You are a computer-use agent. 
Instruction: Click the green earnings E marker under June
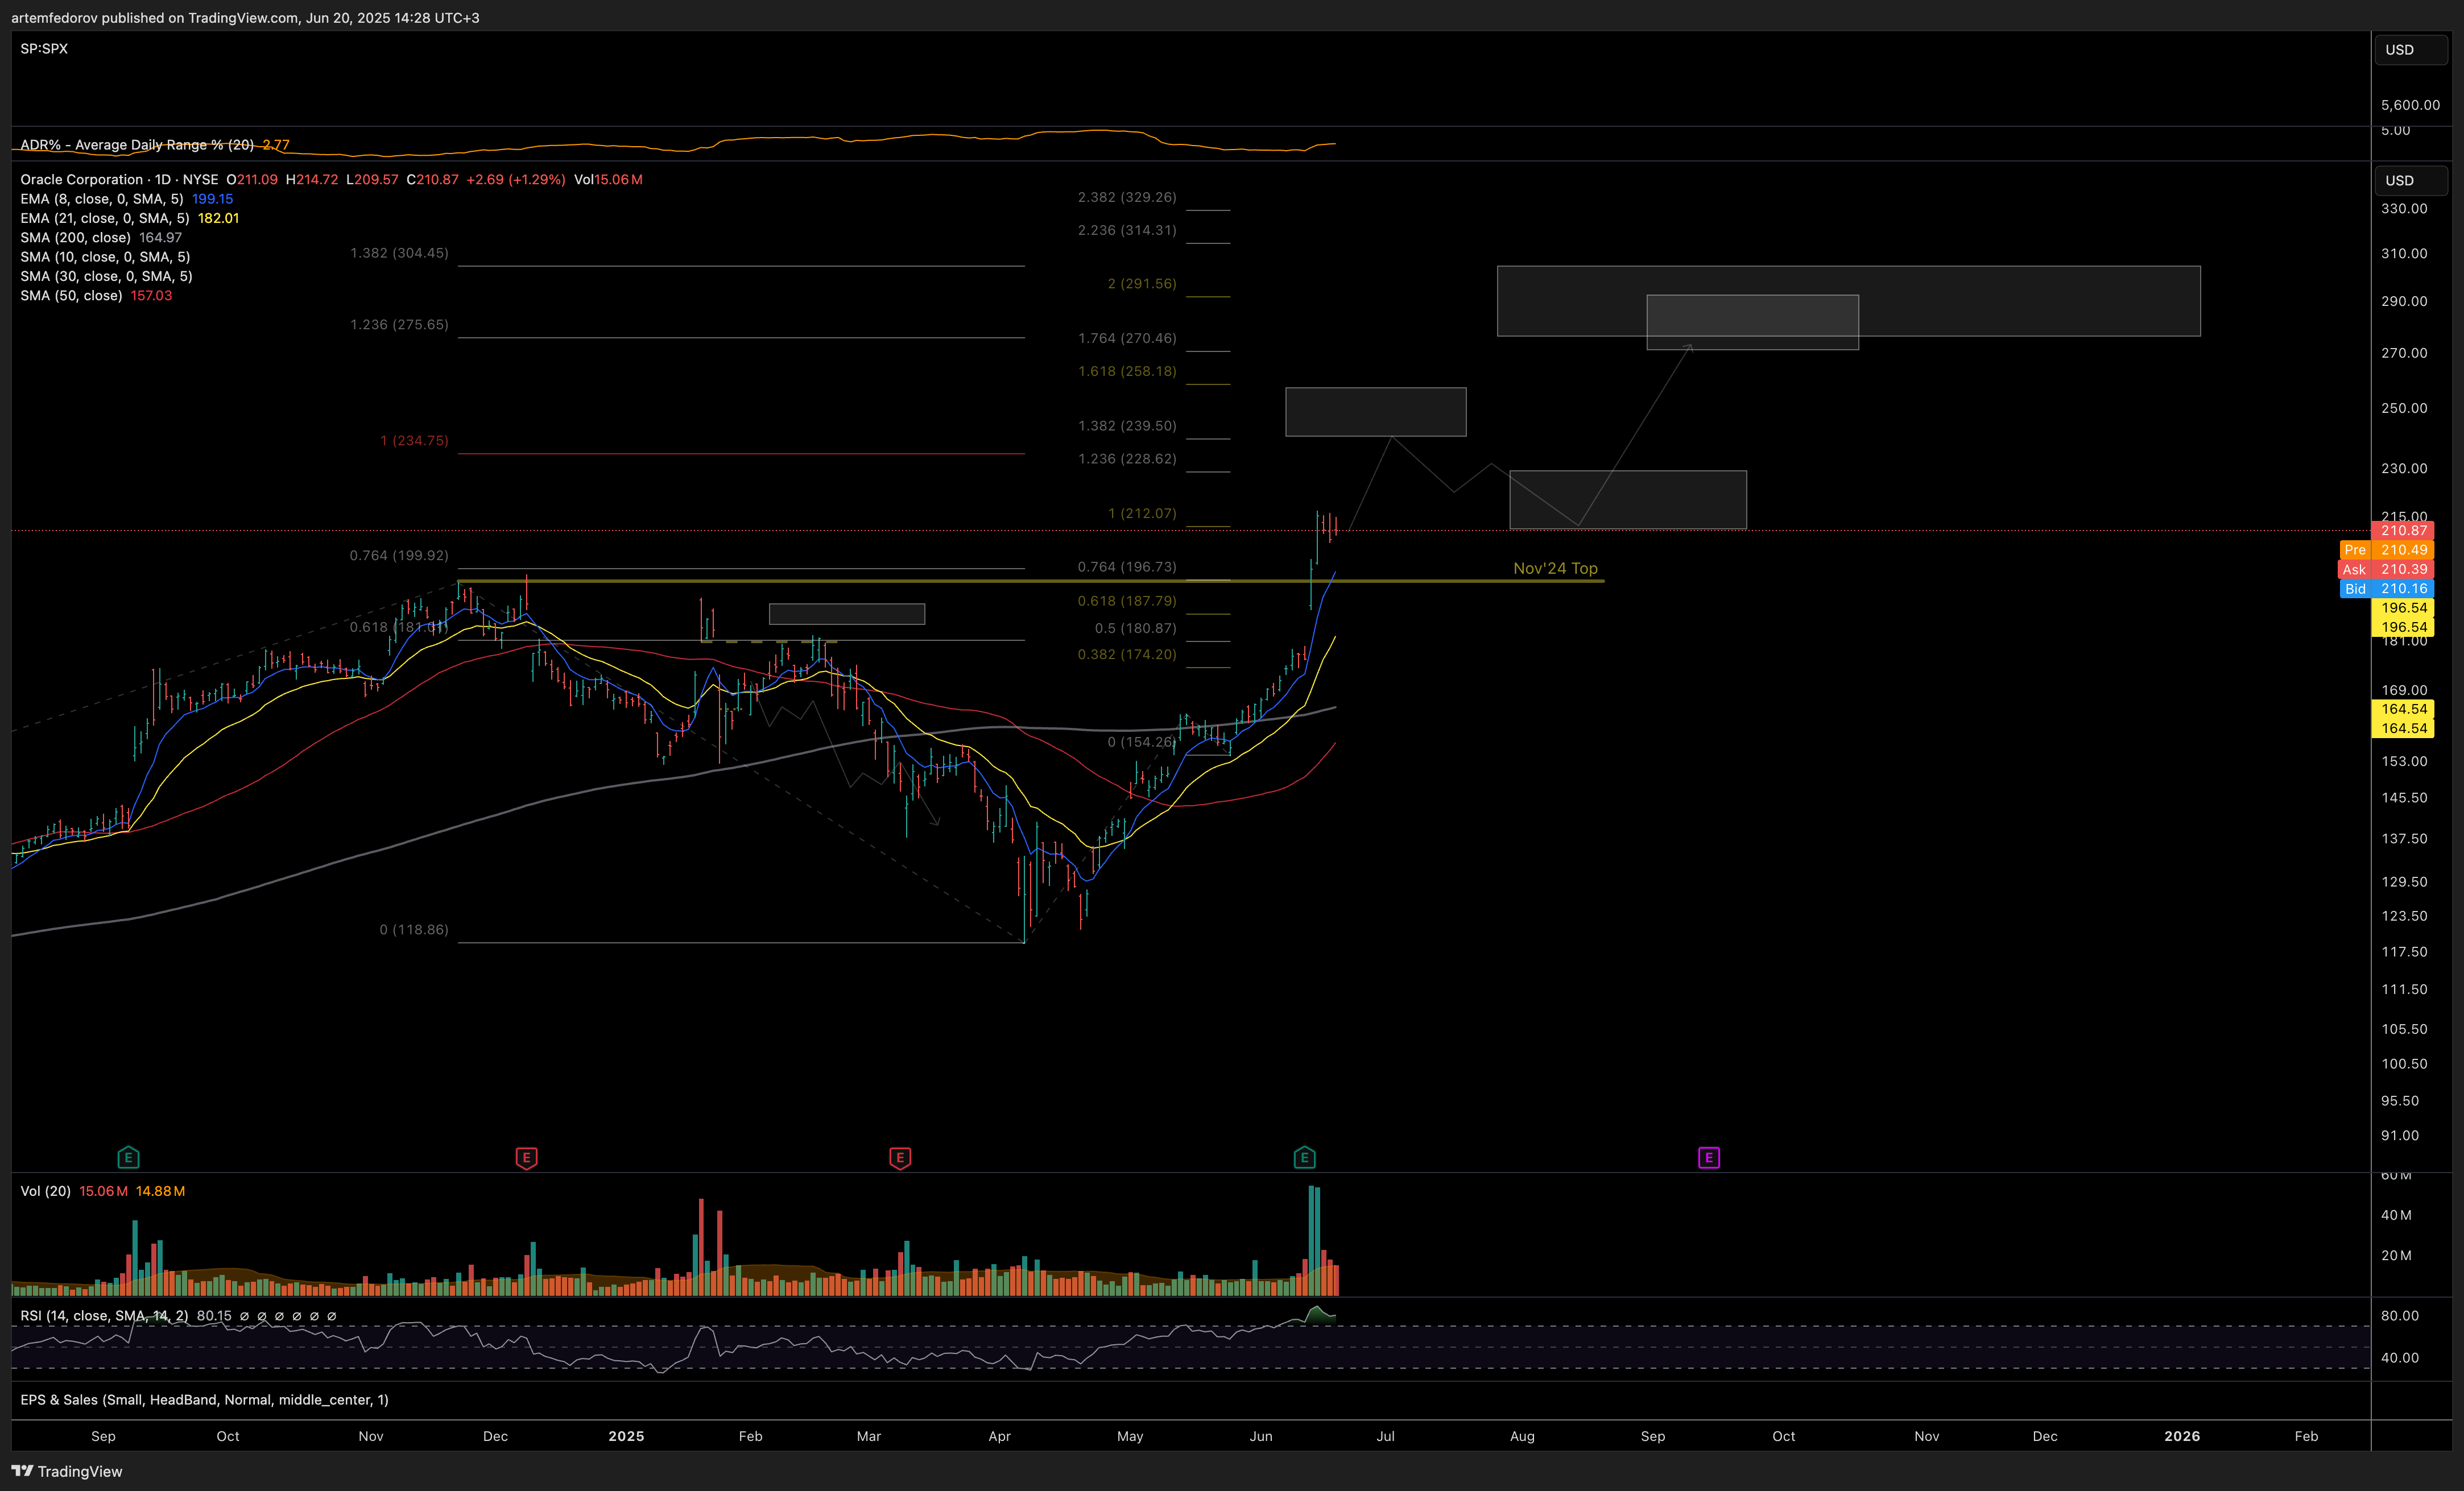[1304, 1158]
